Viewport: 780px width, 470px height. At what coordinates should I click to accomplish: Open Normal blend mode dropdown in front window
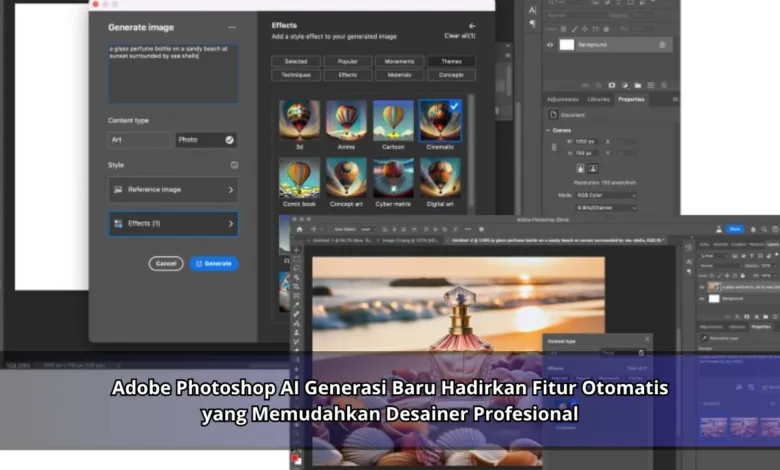point(720,266)
